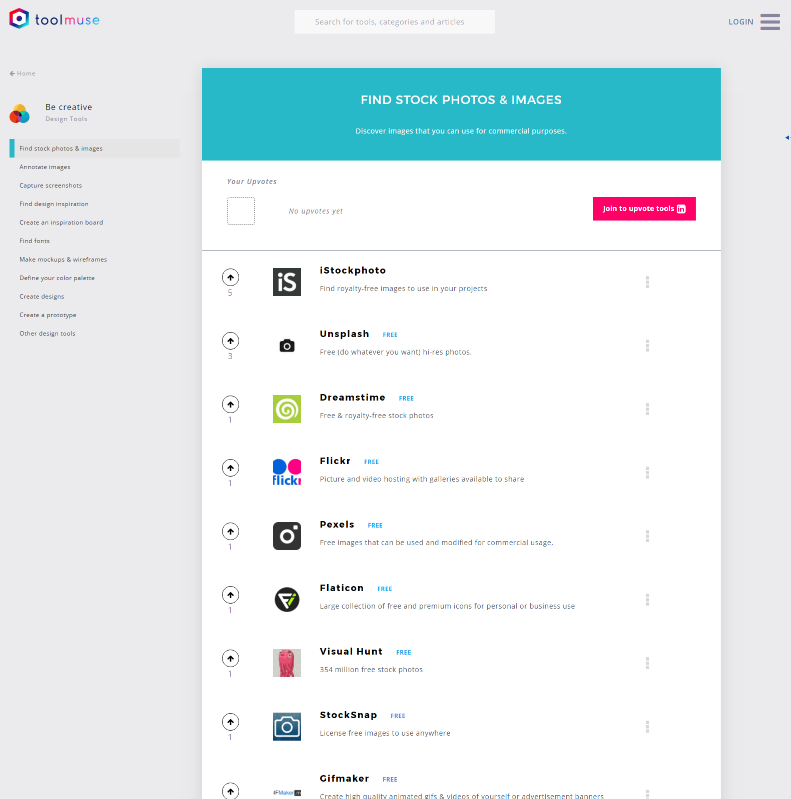Click the Flaticon logo

pyautogui.click(x=287, y=599)
